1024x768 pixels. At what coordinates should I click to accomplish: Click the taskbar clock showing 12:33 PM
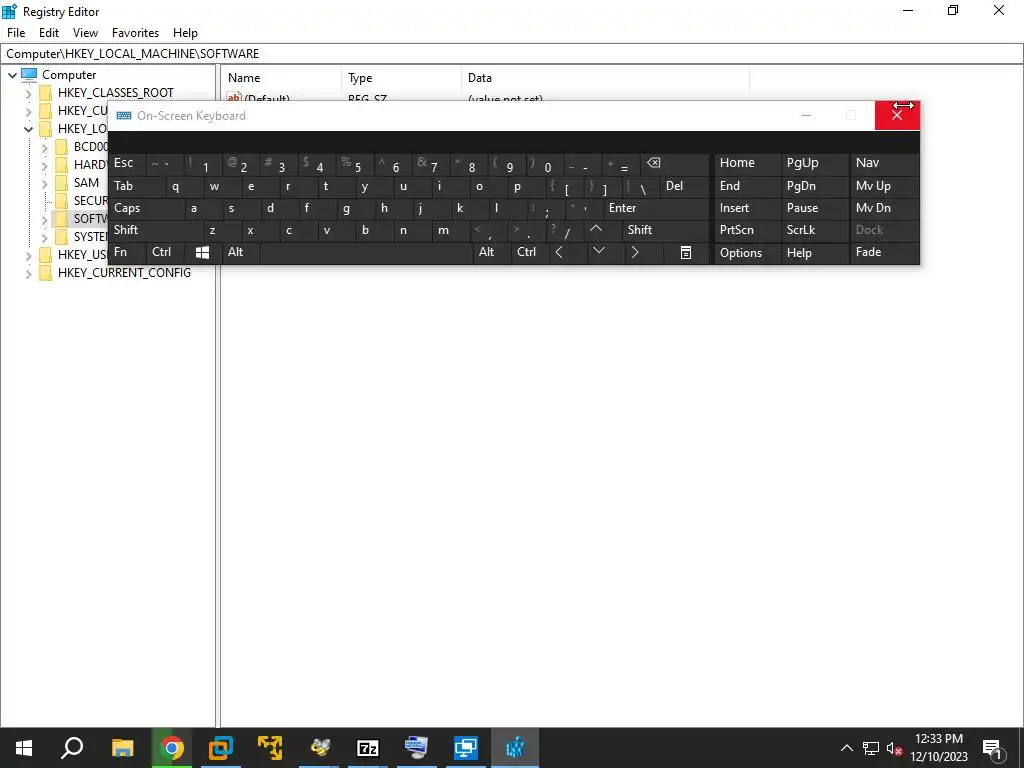point(939,748)
